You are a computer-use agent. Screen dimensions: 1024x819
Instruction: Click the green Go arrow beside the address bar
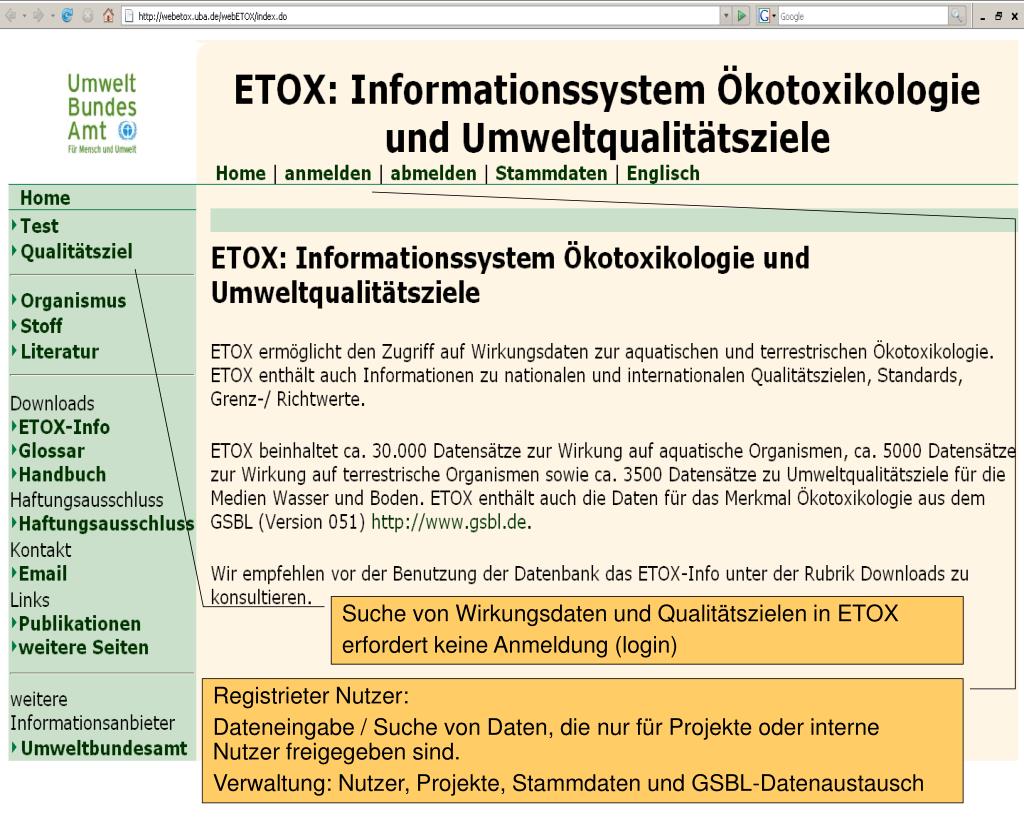(742, 16)
